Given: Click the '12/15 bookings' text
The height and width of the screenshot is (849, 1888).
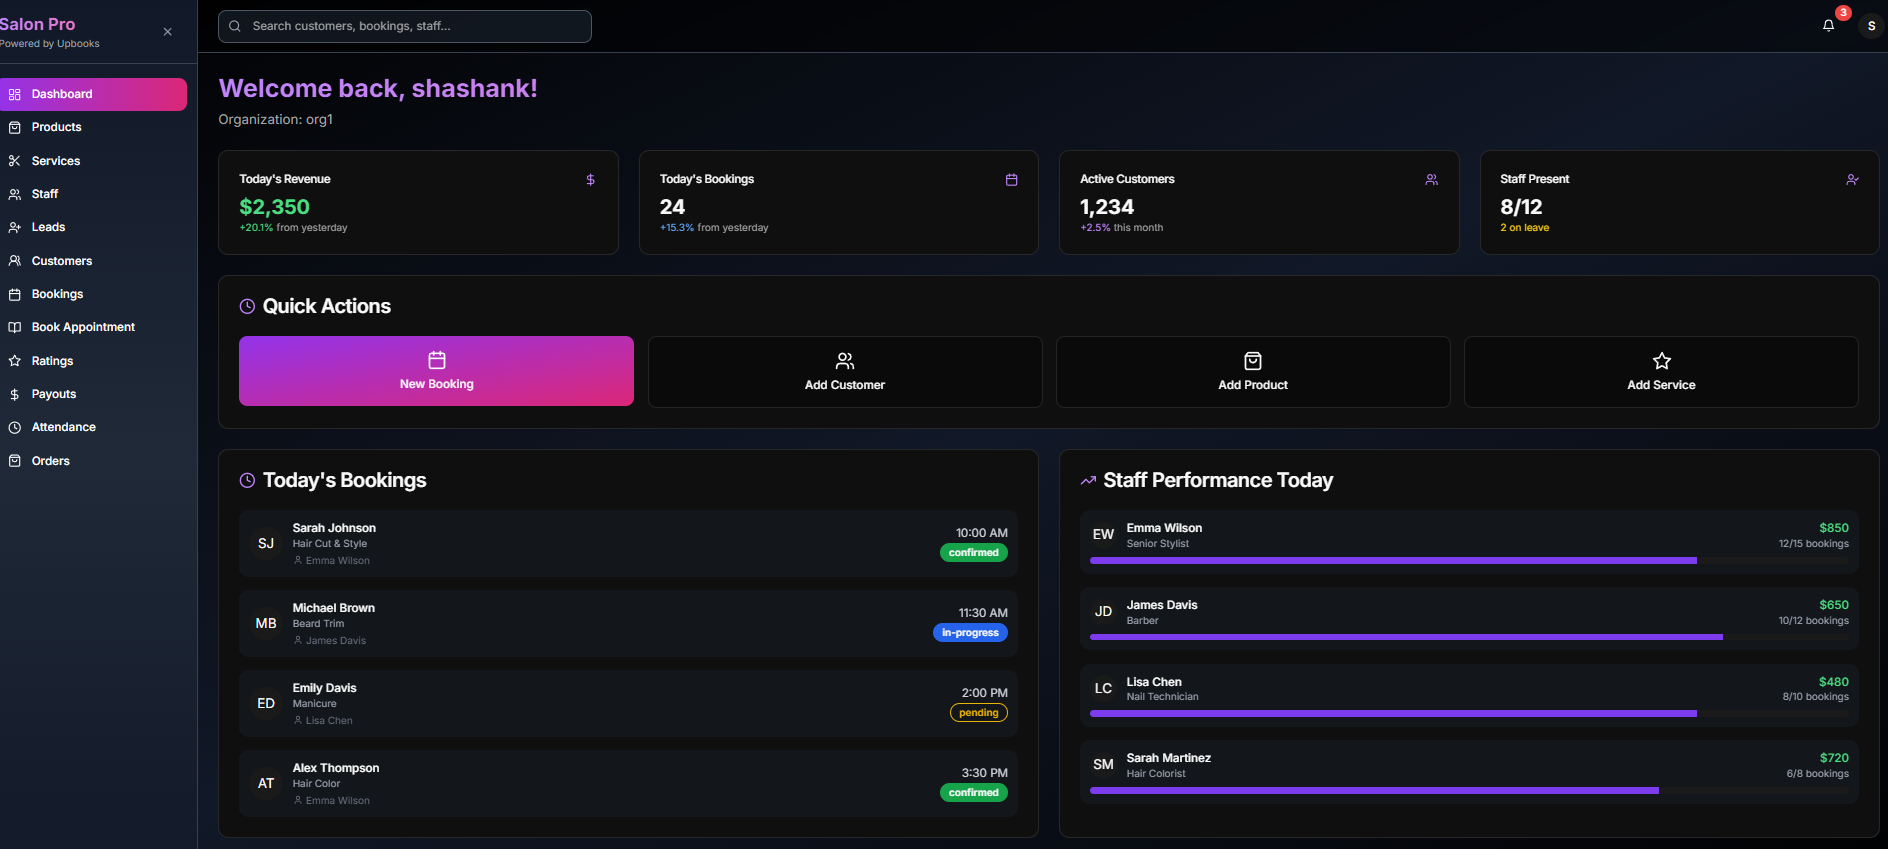Looking at the screenshot, I should (1813, 544).
